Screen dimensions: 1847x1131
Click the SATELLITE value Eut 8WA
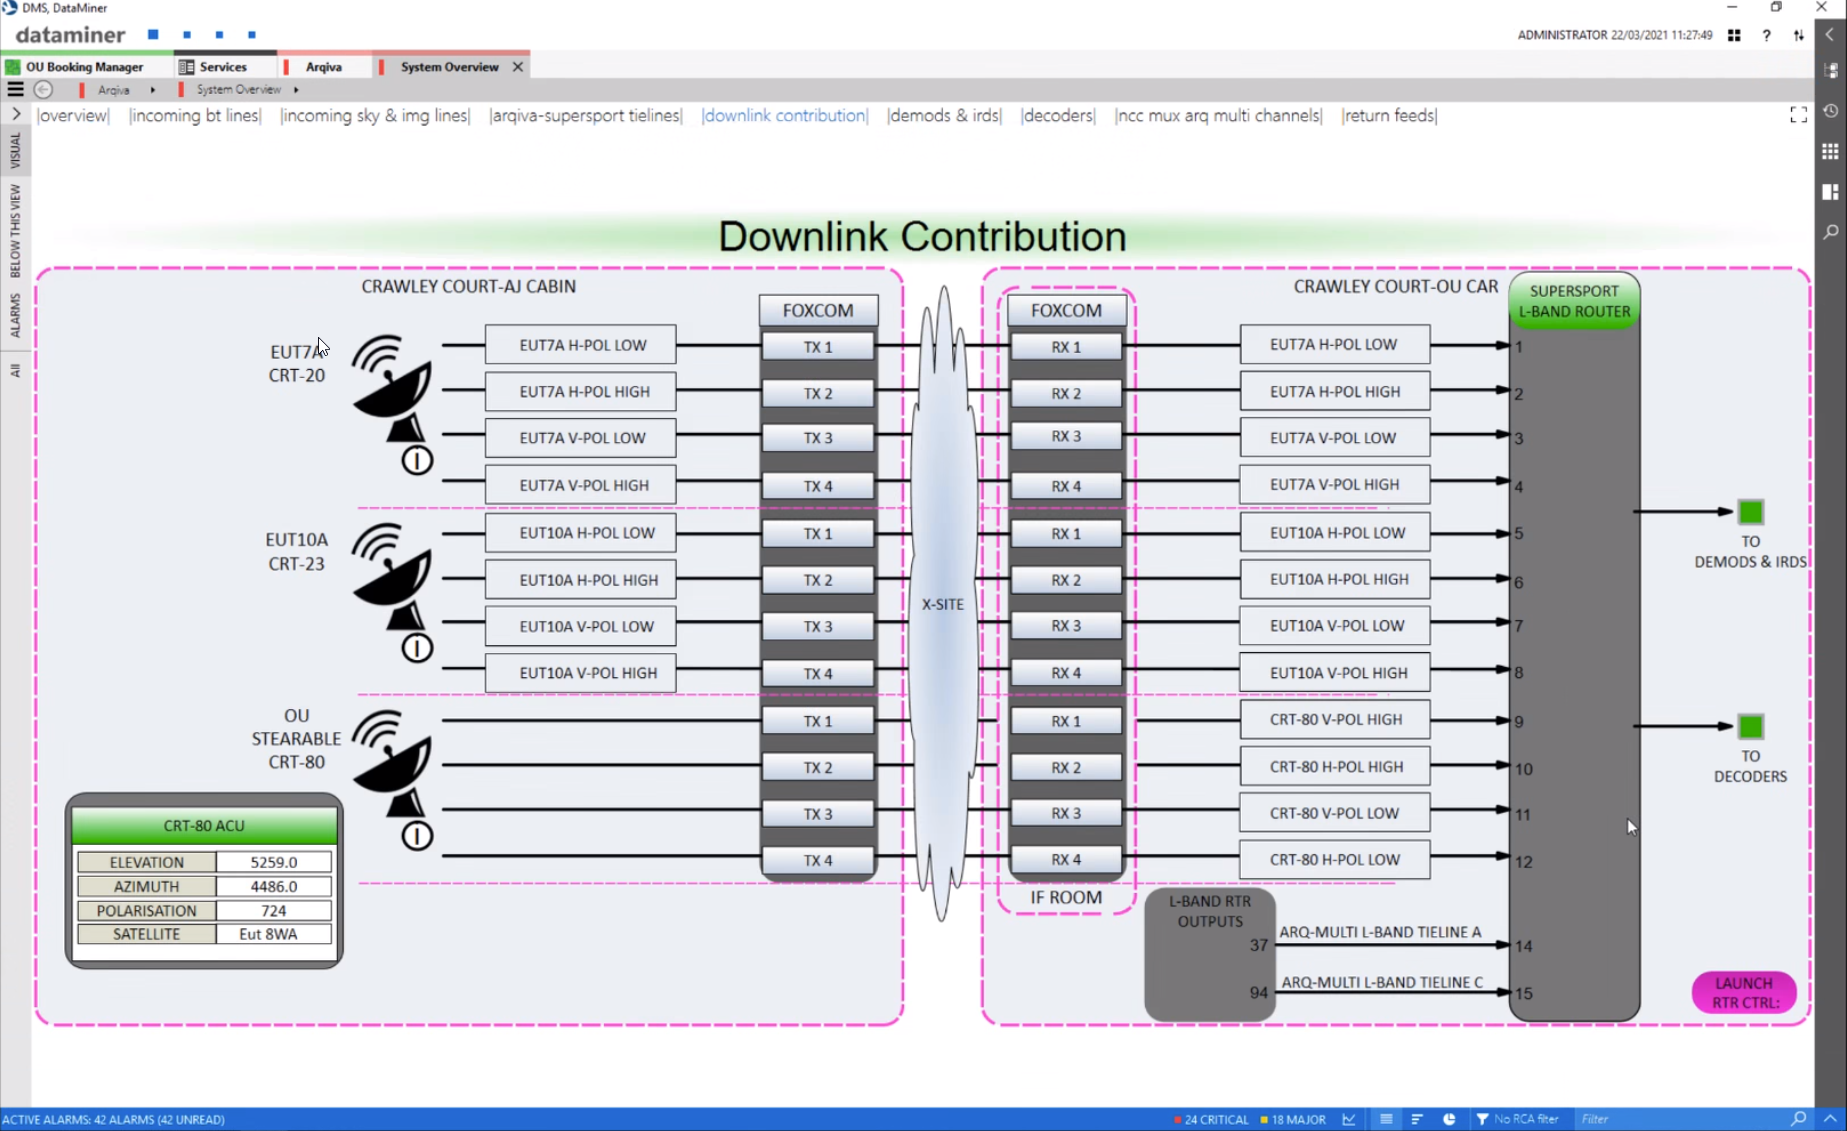pos(273,934)
